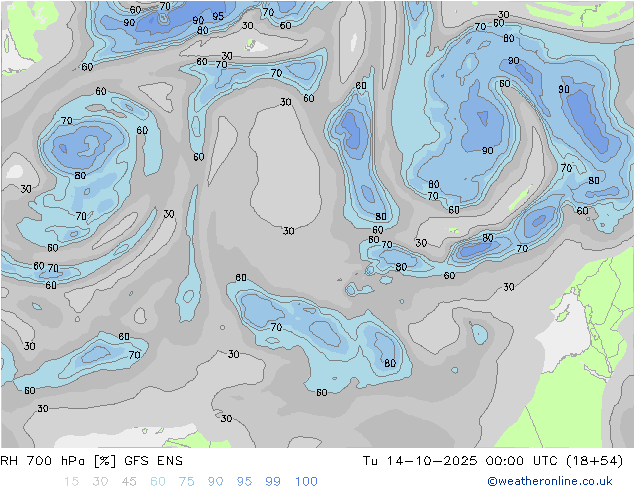Click the legend scale value 95
The image size is (634, 490).
tap(244, 482)
